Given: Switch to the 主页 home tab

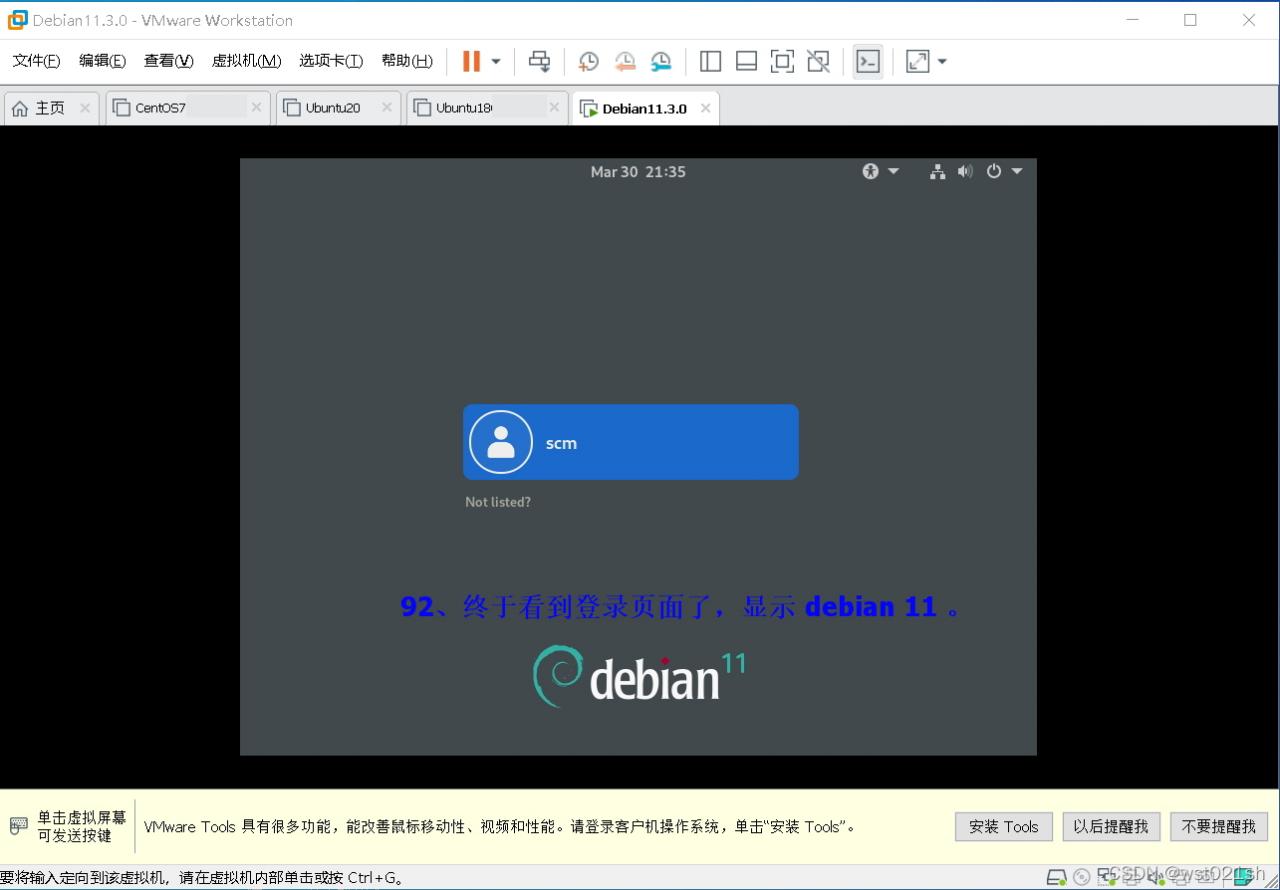Looking at the screenshot, I should click(x=50, y=108).
